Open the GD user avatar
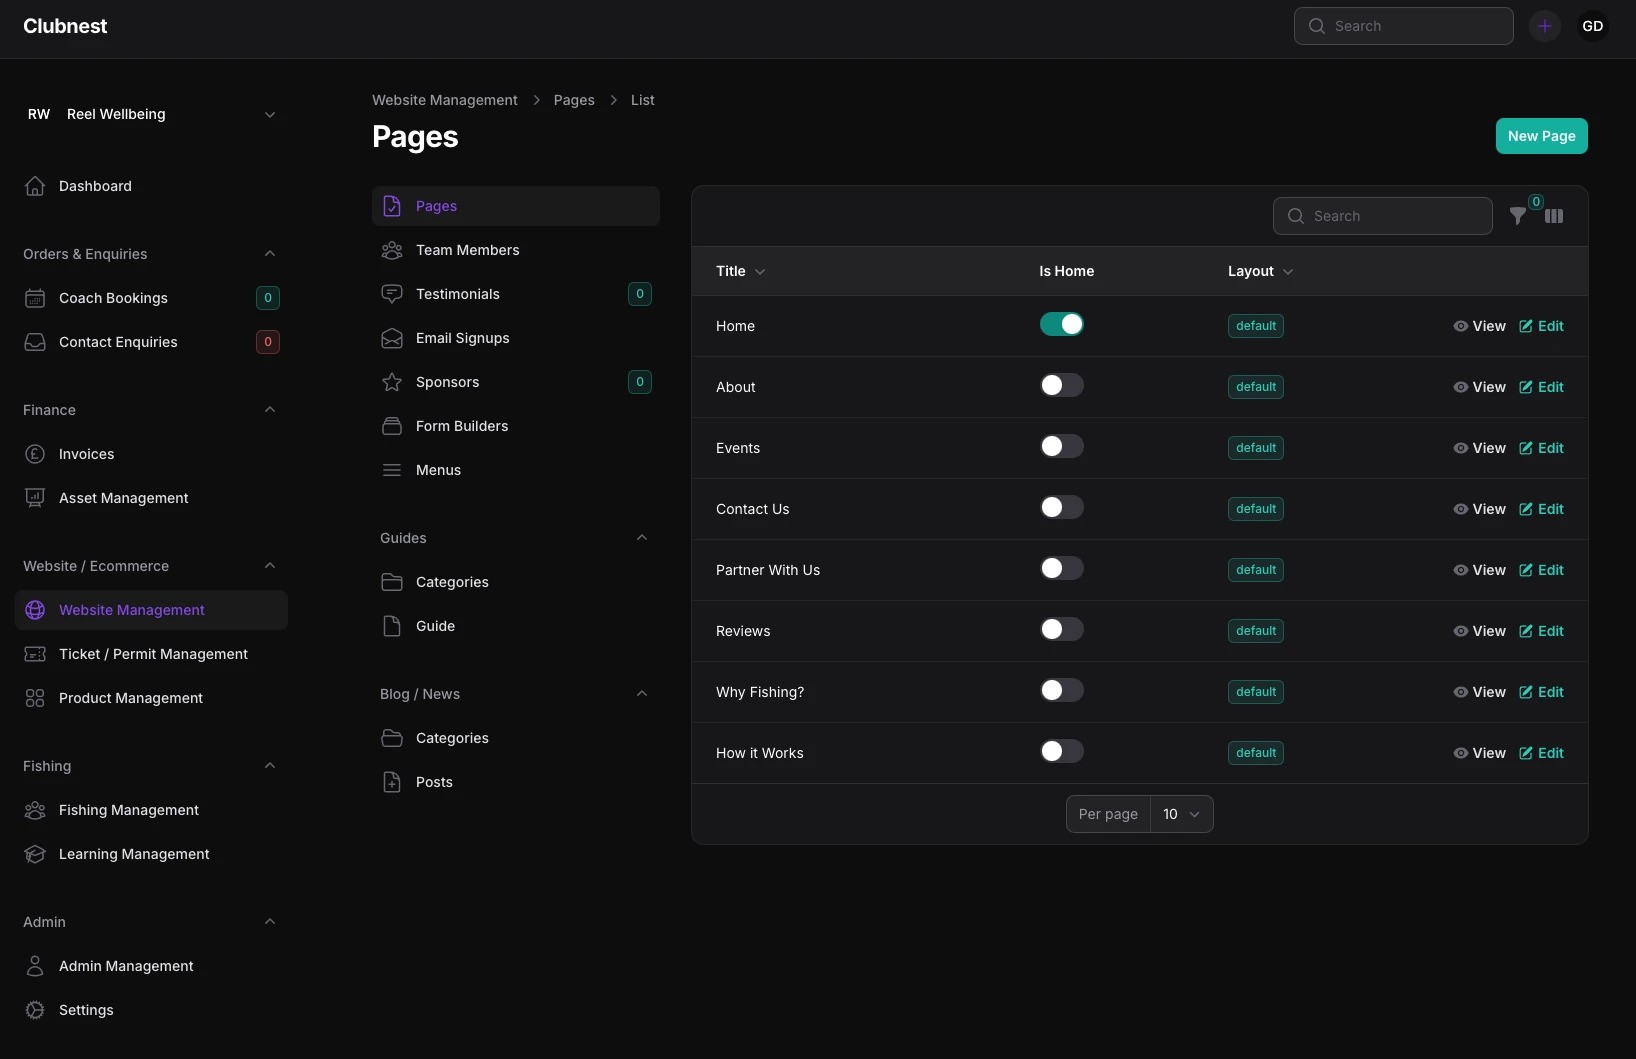The height and width of the screenshot is (1059, 1636). [x=1593, y=26]
